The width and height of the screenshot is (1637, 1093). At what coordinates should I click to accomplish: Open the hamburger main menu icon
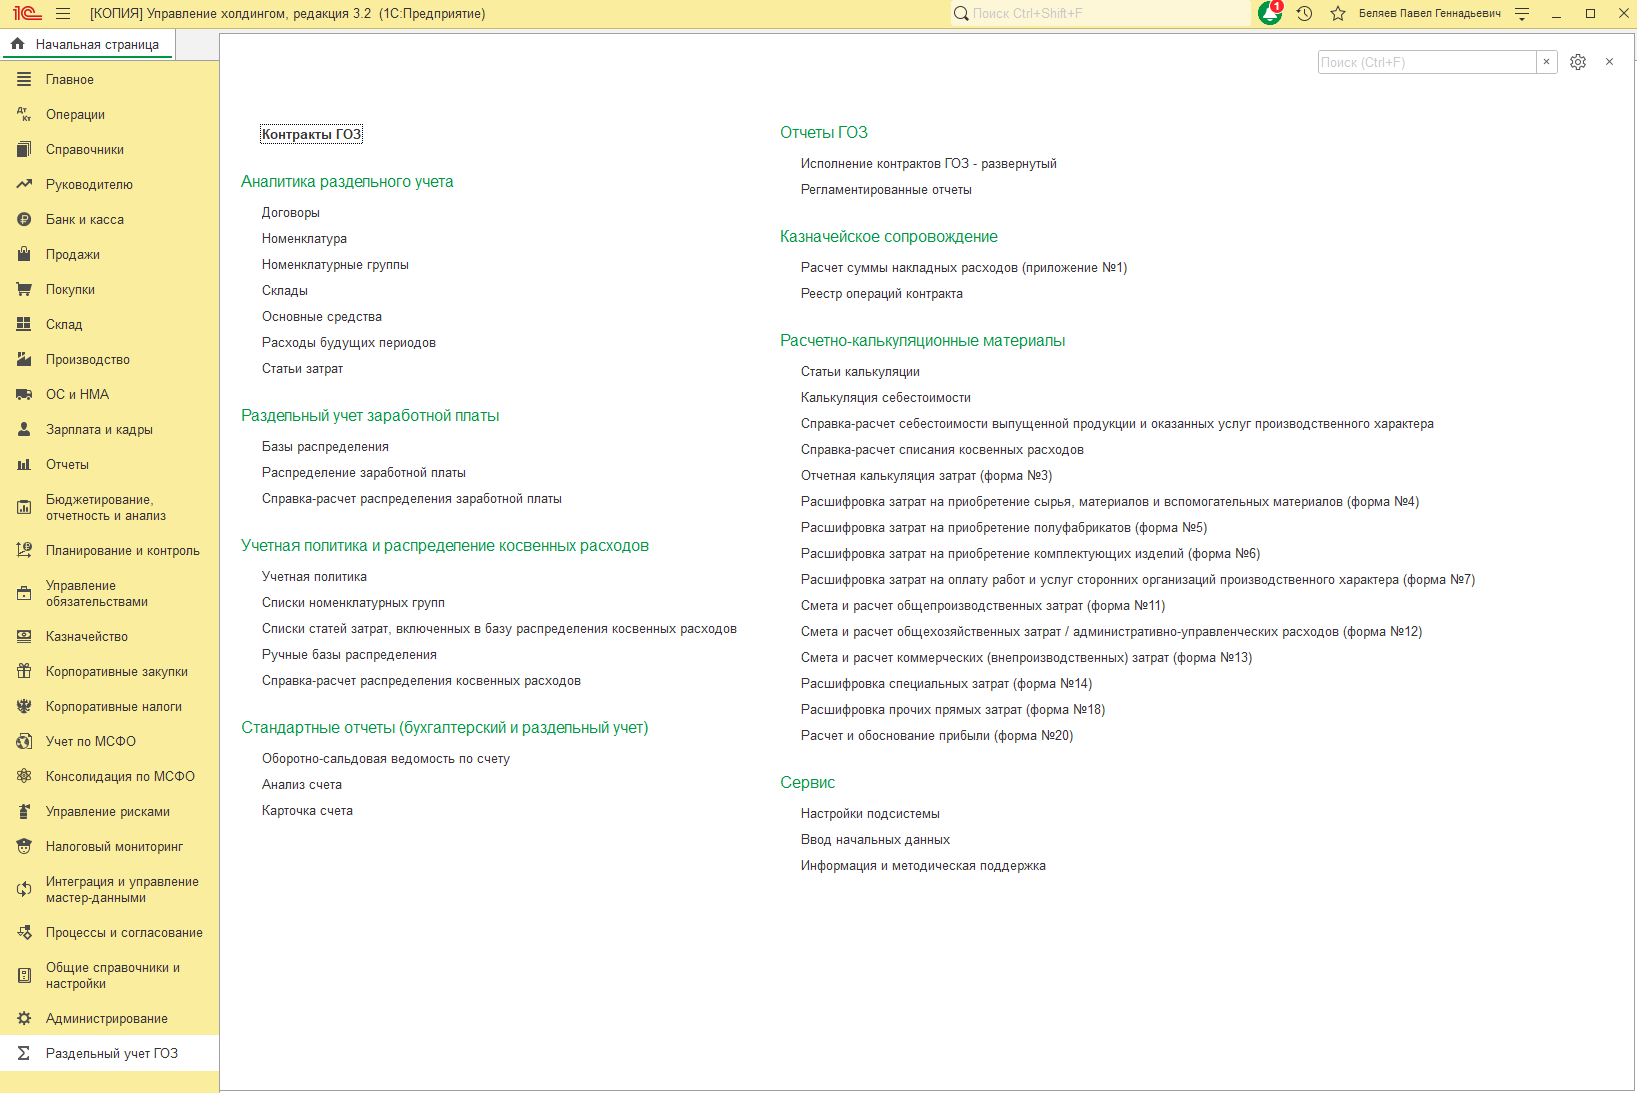(x=63, y=14)
